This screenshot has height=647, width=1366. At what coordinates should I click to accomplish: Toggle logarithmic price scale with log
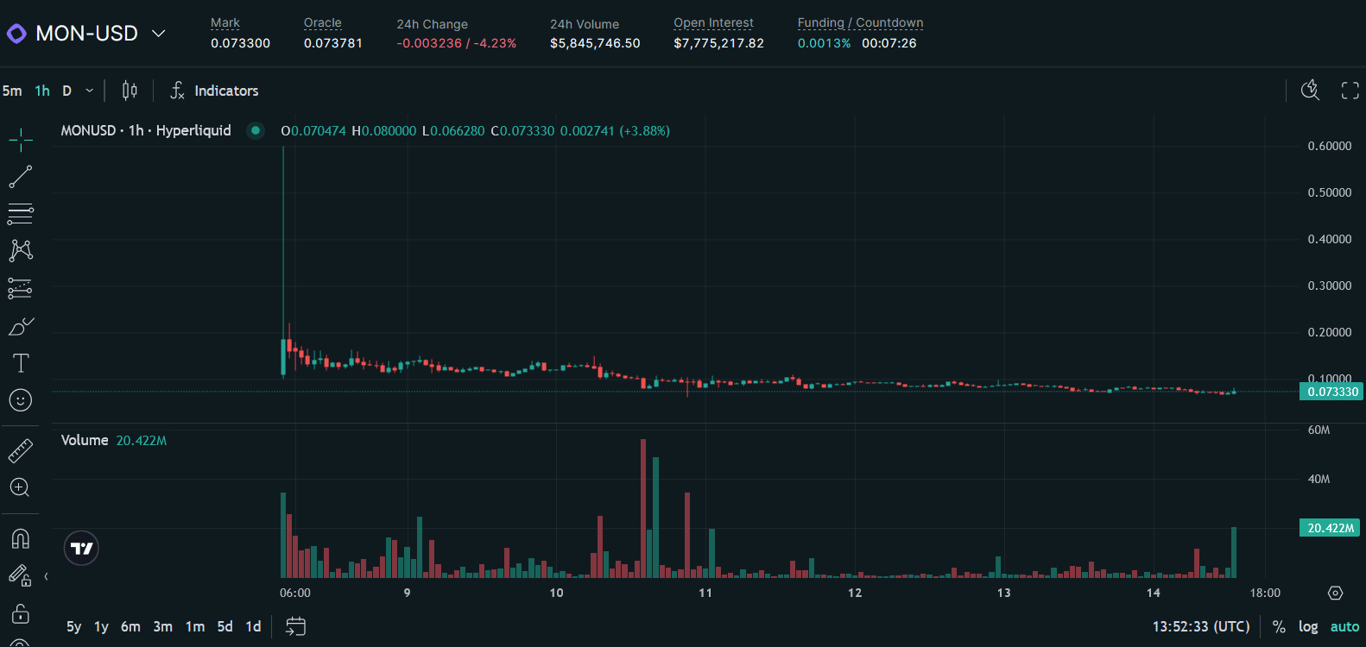click(1308, 626)
